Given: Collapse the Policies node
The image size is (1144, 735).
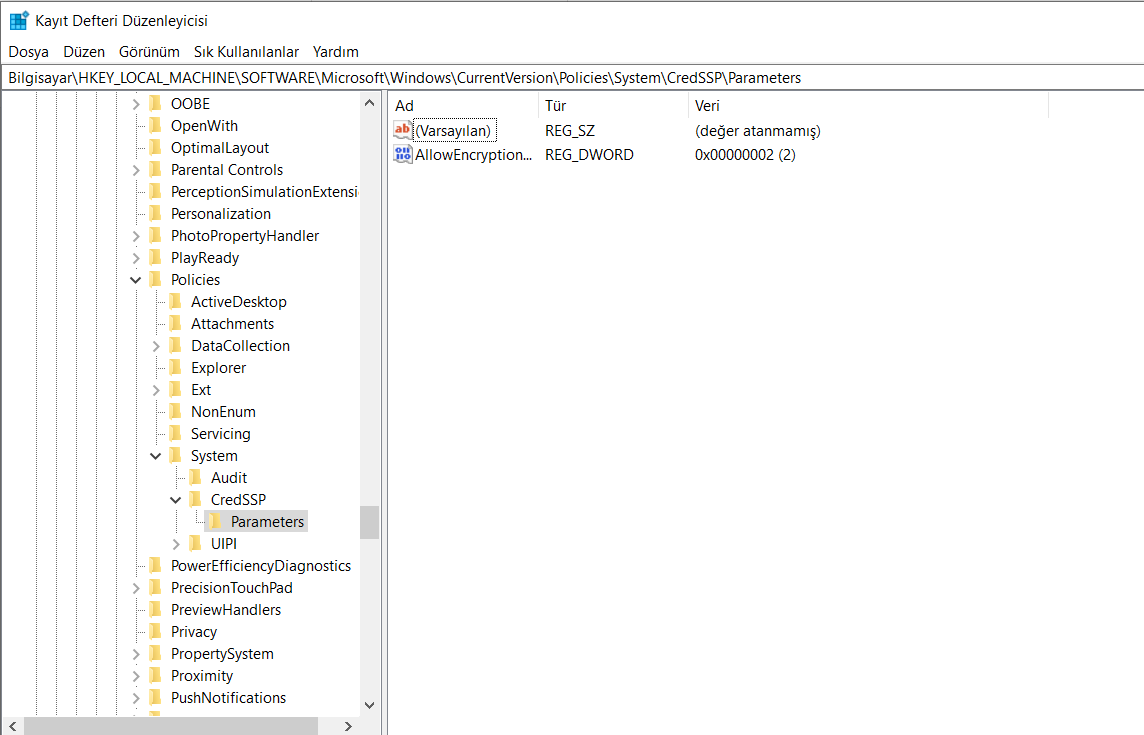Looking at the screenshot, I should coord(136,280).
